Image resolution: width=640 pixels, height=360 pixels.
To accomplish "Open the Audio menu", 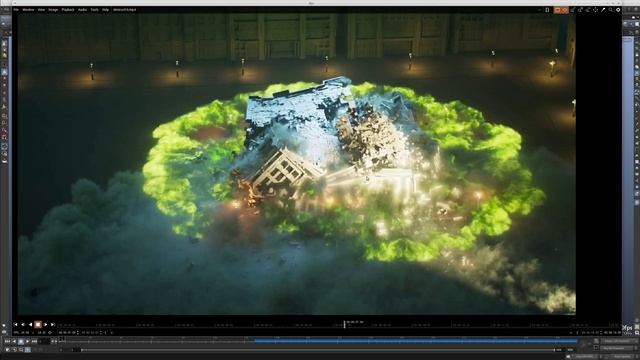I will coord(82,9).
